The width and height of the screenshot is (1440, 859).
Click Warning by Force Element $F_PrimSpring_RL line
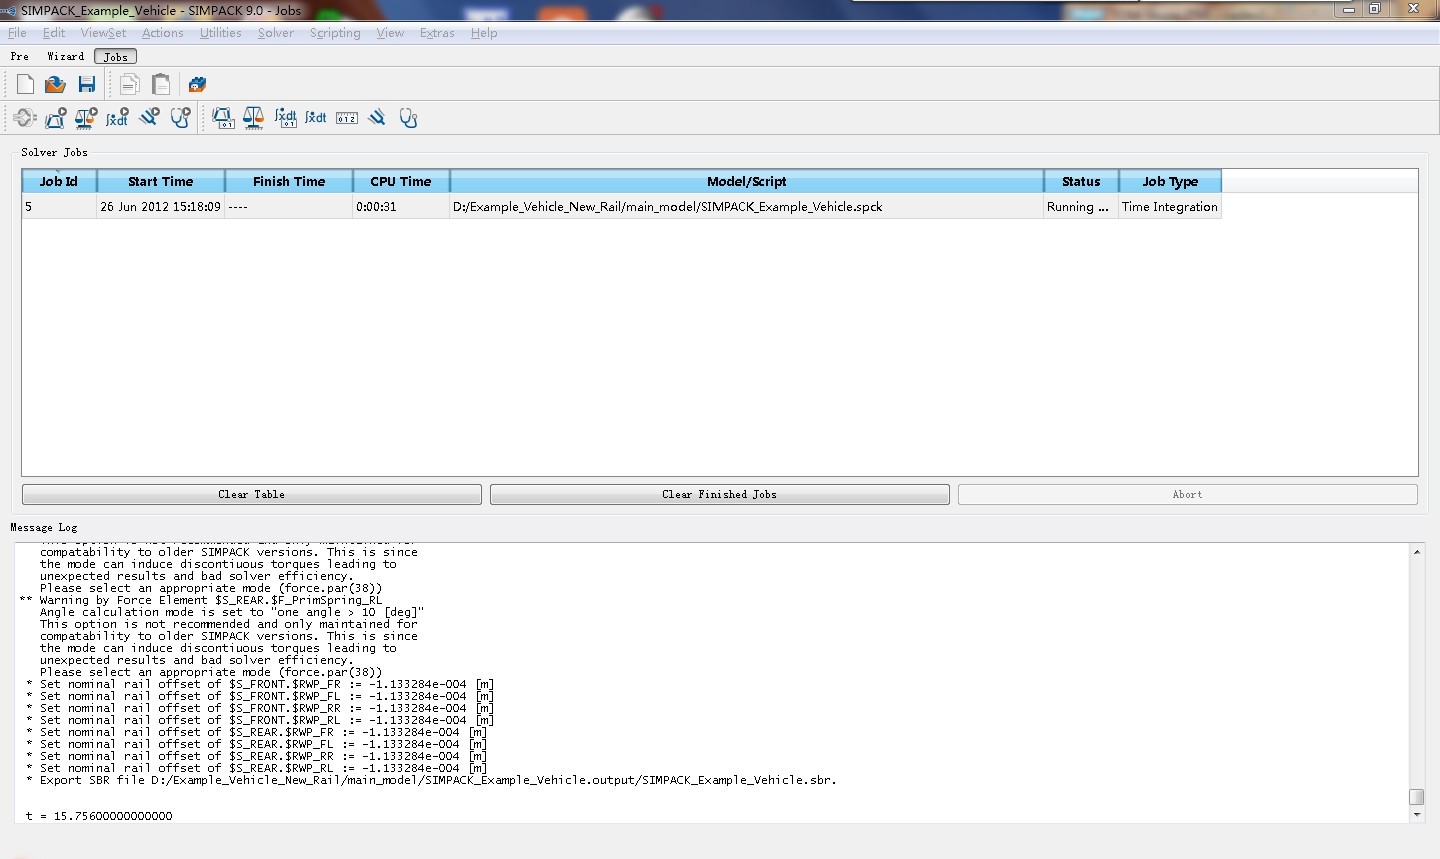tap(201, 600)
